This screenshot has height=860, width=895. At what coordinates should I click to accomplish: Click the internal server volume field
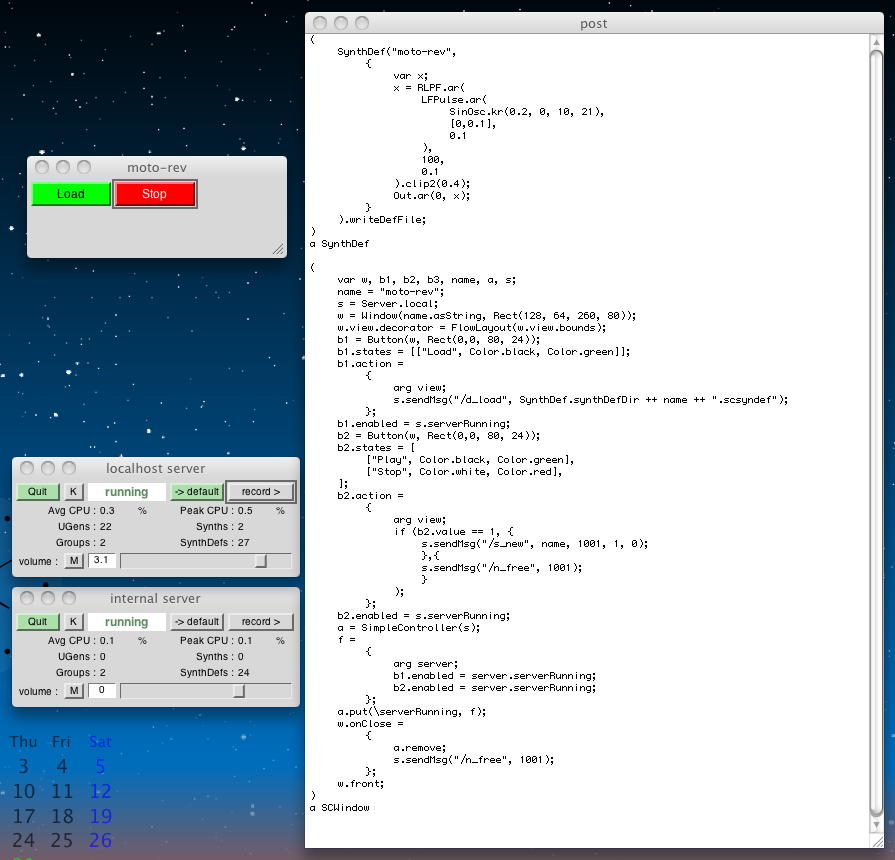[x=101, y=691]
